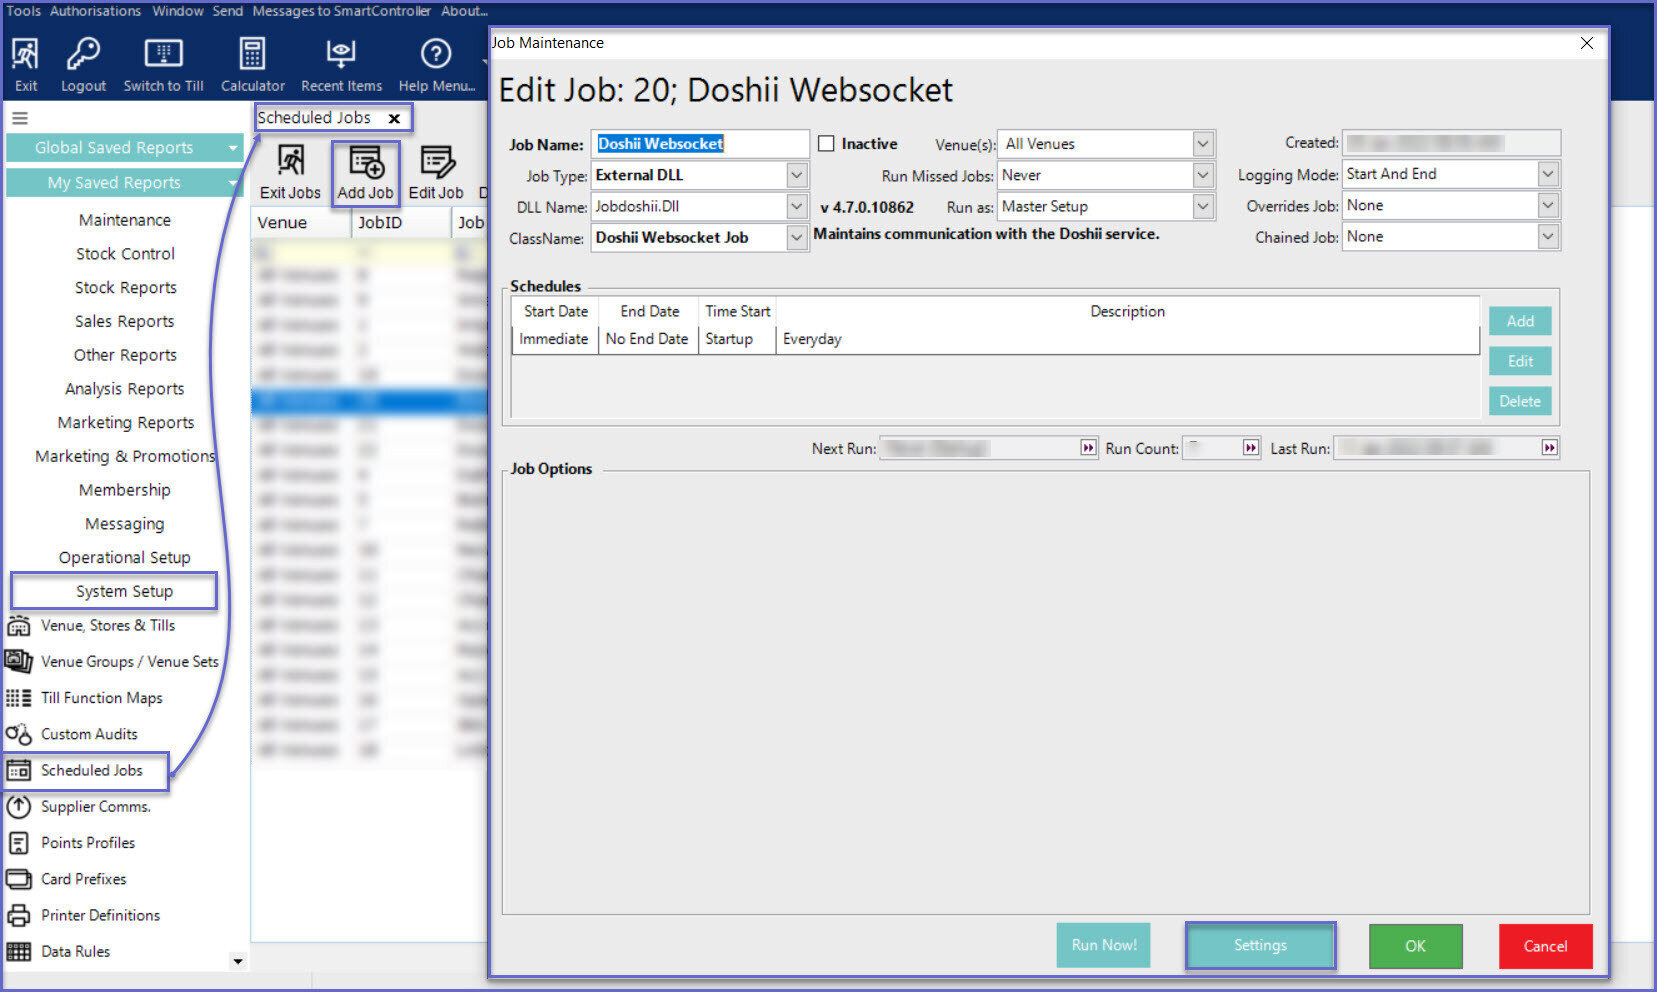The image size is (1657, 992).
Task: Expand Global Saved Reports dropdown
Action: coord(233,148)
